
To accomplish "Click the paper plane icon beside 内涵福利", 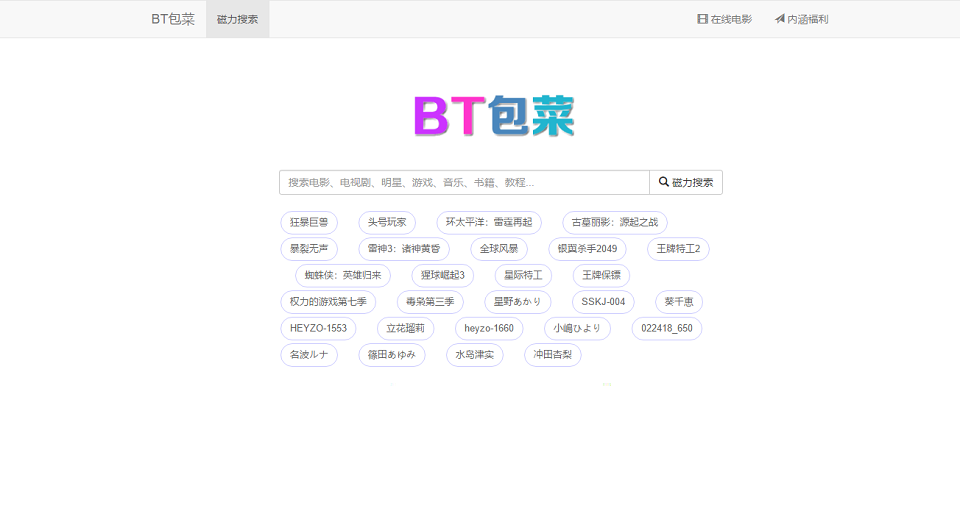I will pos(779,19).
